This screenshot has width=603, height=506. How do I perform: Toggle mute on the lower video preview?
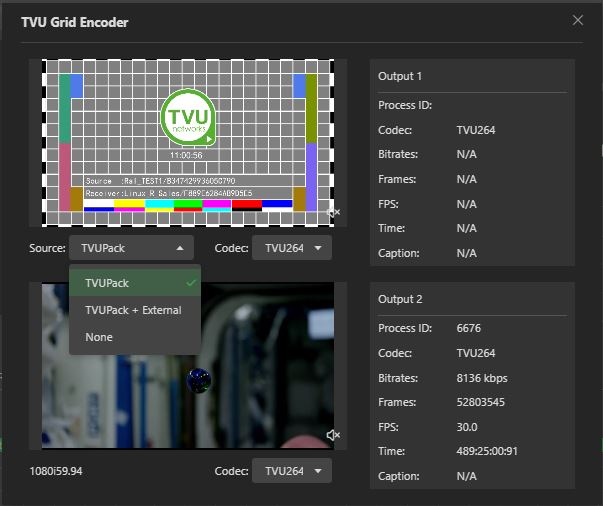pos(333,435)
